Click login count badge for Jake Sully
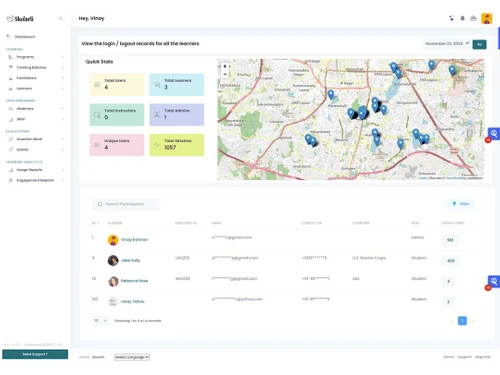This screenshot has height=375, width=500. [x=451, y=261]
